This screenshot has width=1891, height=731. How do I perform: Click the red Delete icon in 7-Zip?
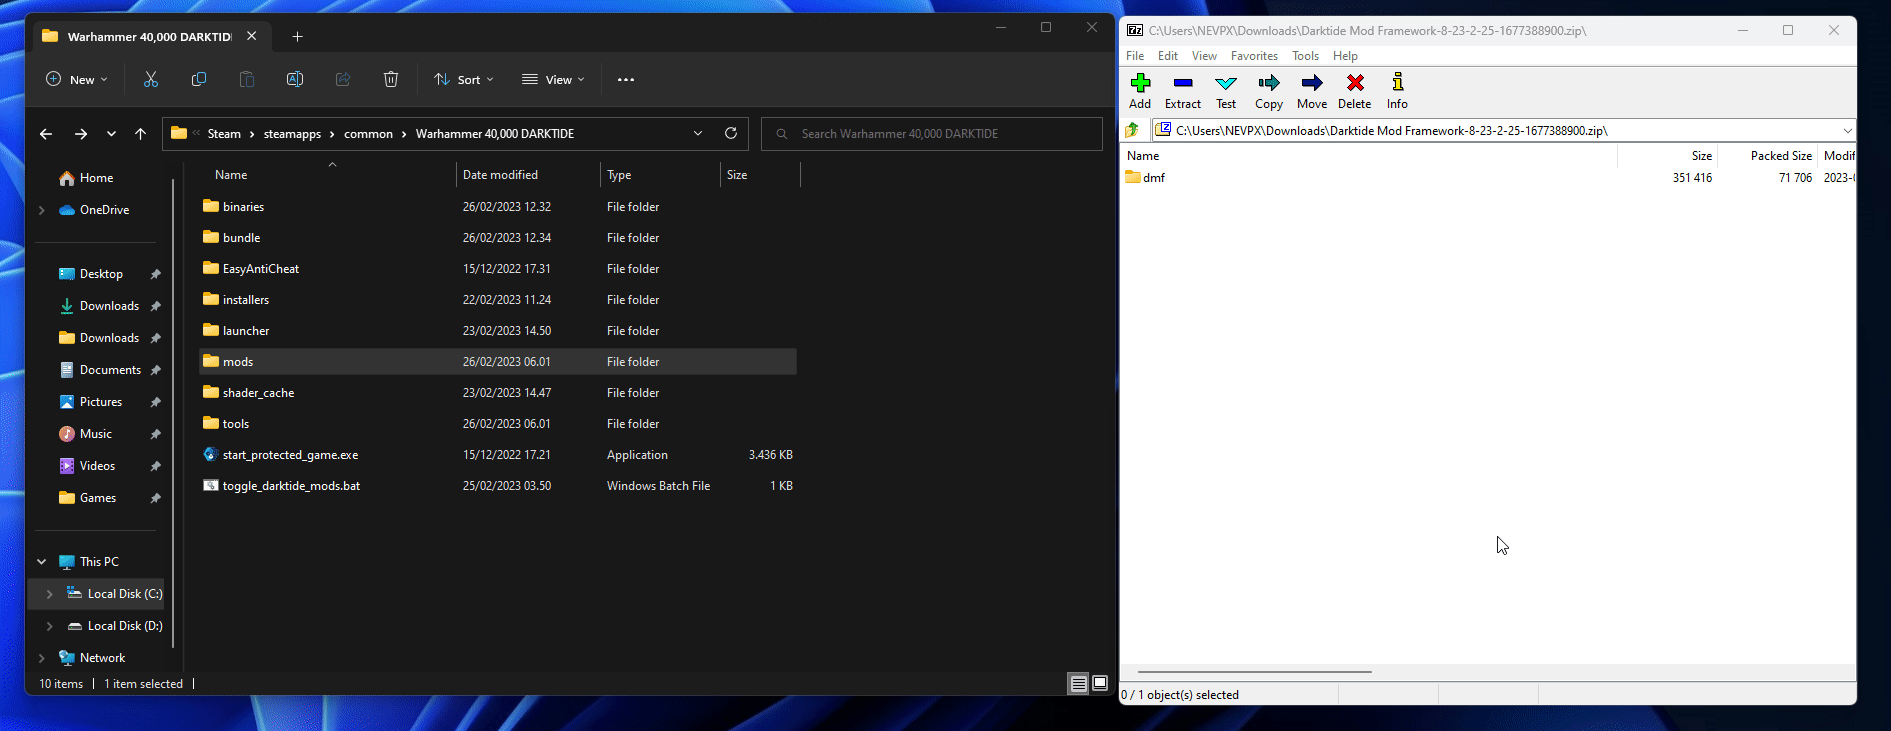coord(1355,90)
